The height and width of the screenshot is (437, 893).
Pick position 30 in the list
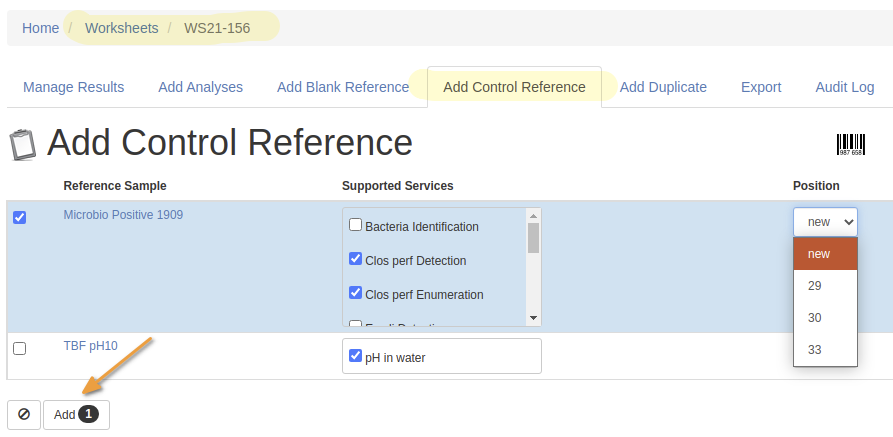[x=815, y=318]
